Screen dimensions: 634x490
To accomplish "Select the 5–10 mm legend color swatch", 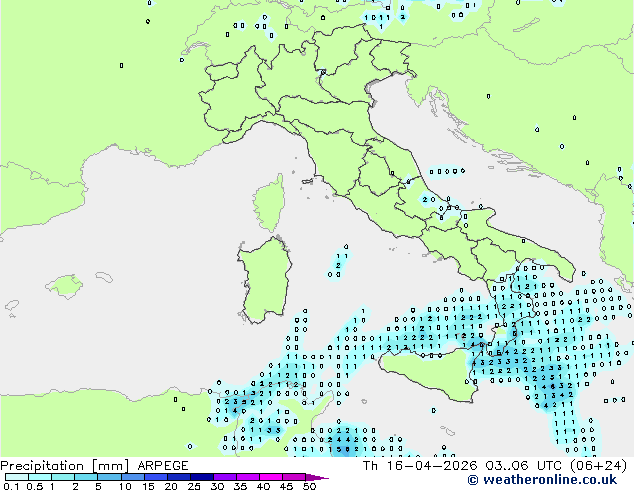I will click(x=109, y=477).
